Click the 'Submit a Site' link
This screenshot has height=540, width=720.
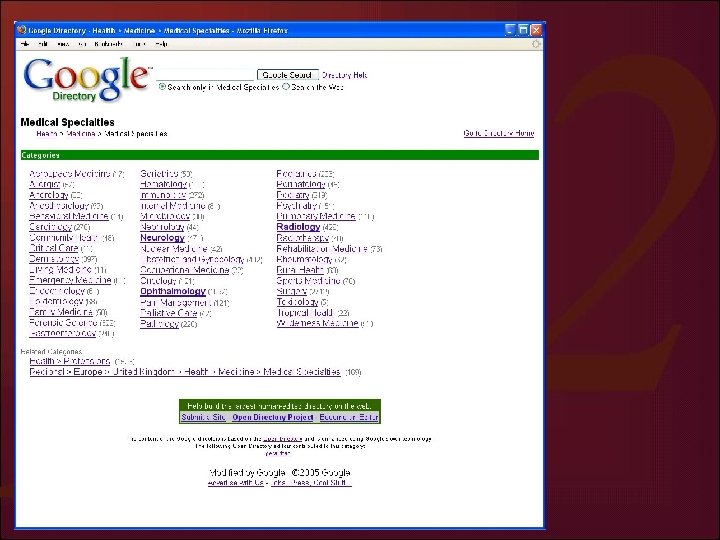[203, 417]
